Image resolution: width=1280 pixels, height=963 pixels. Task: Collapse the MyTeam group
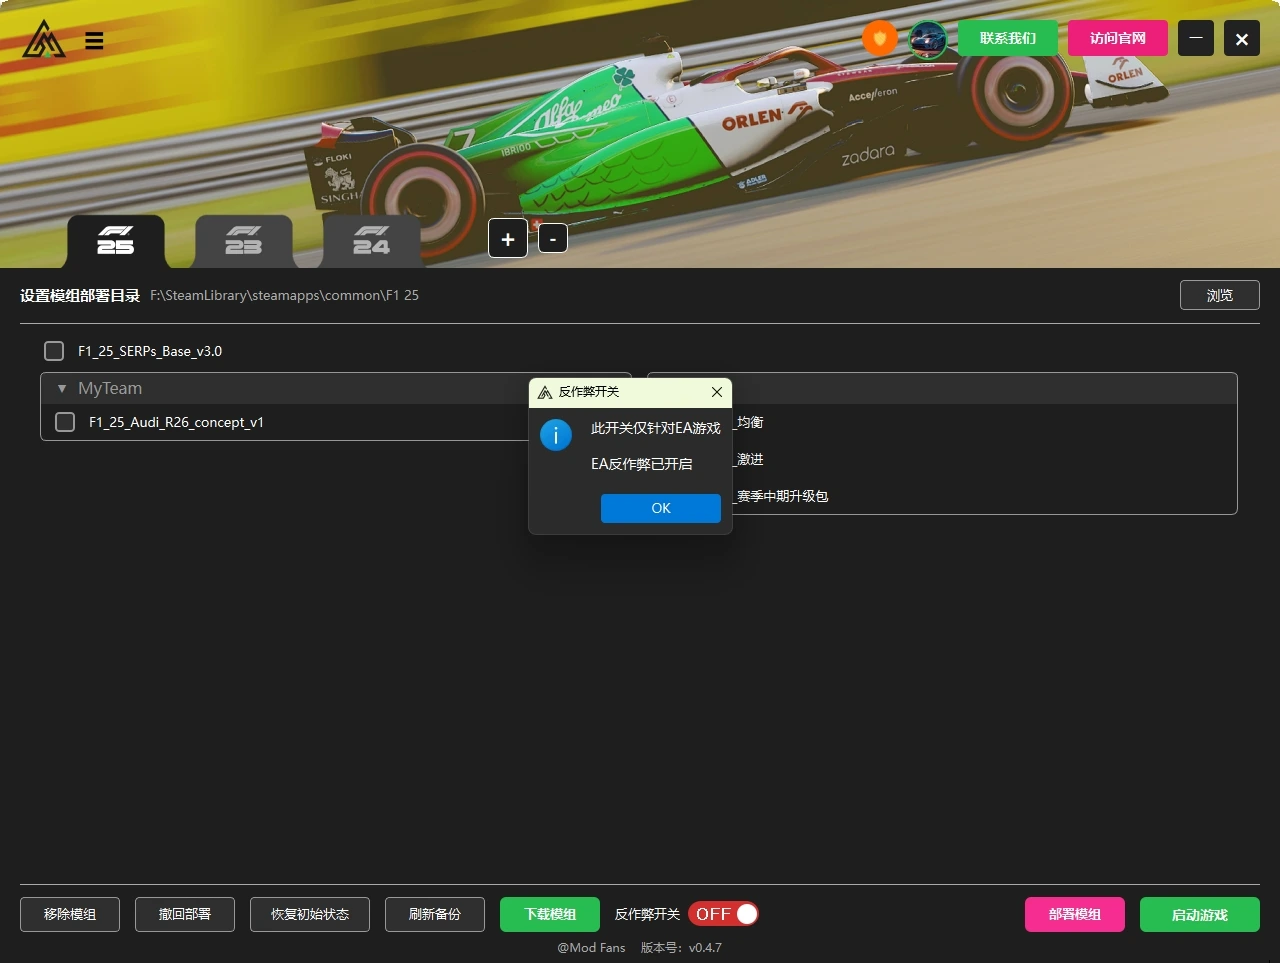[x=62, y=389]
